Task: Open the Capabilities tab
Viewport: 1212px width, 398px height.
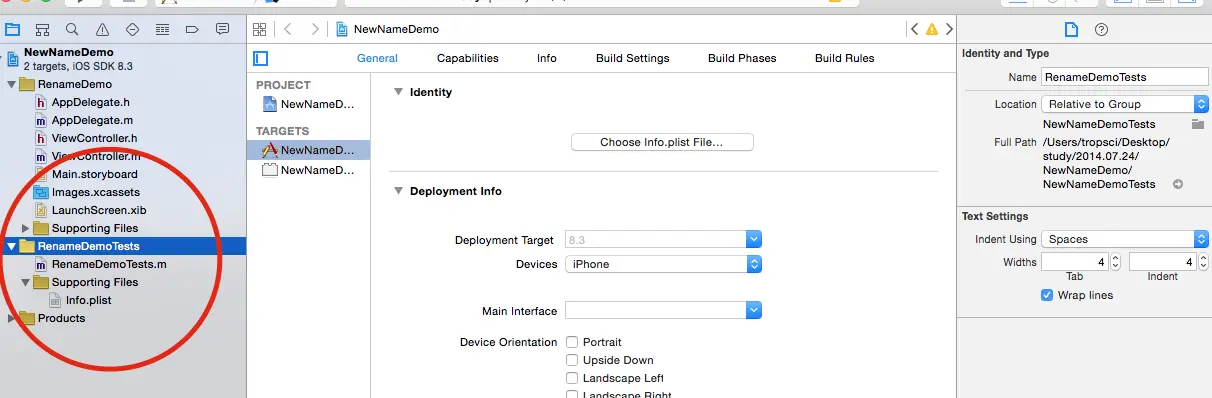Action: pos(468,58)
